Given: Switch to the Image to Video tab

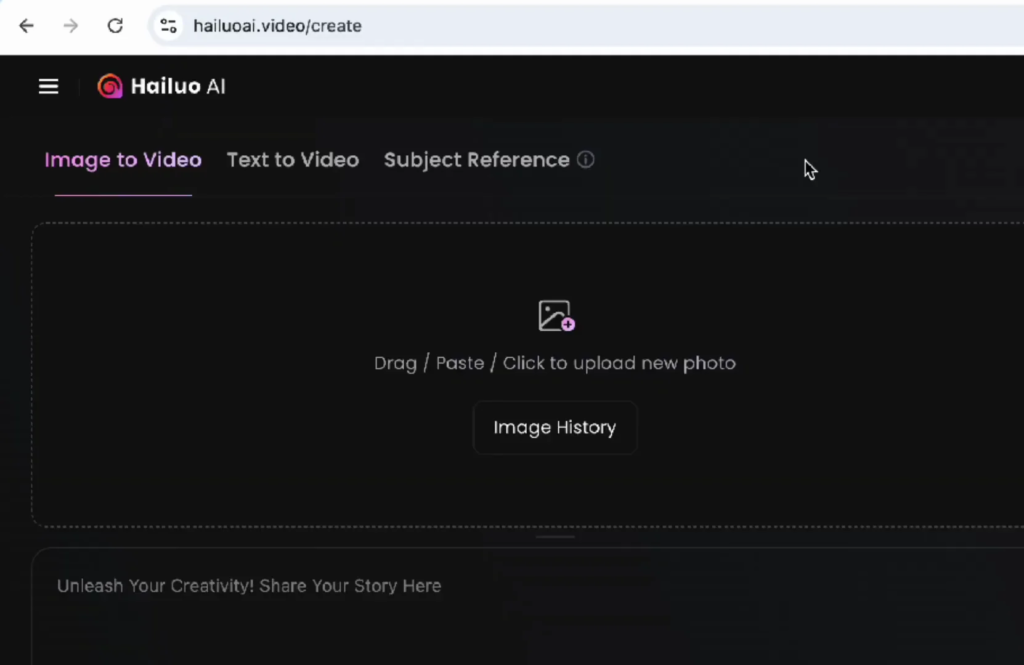Looking at the screenshot, I should coord(123,160).
